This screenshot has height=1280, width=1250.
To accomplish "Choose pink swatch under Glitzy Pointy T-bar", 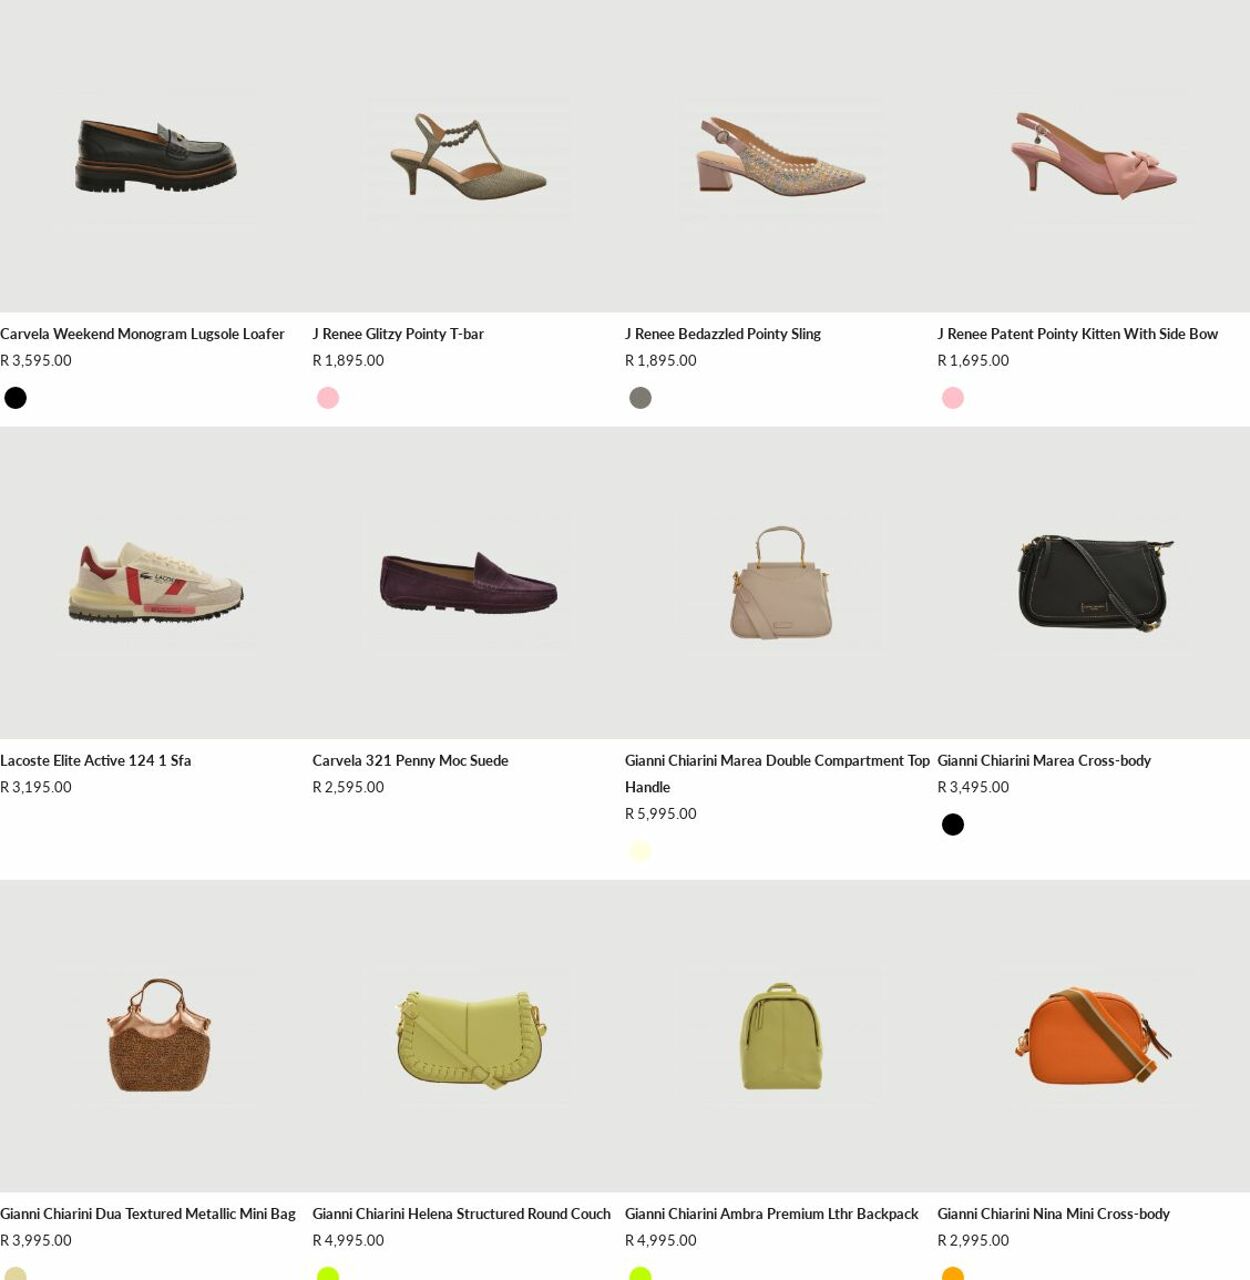I will pos(328,398).
